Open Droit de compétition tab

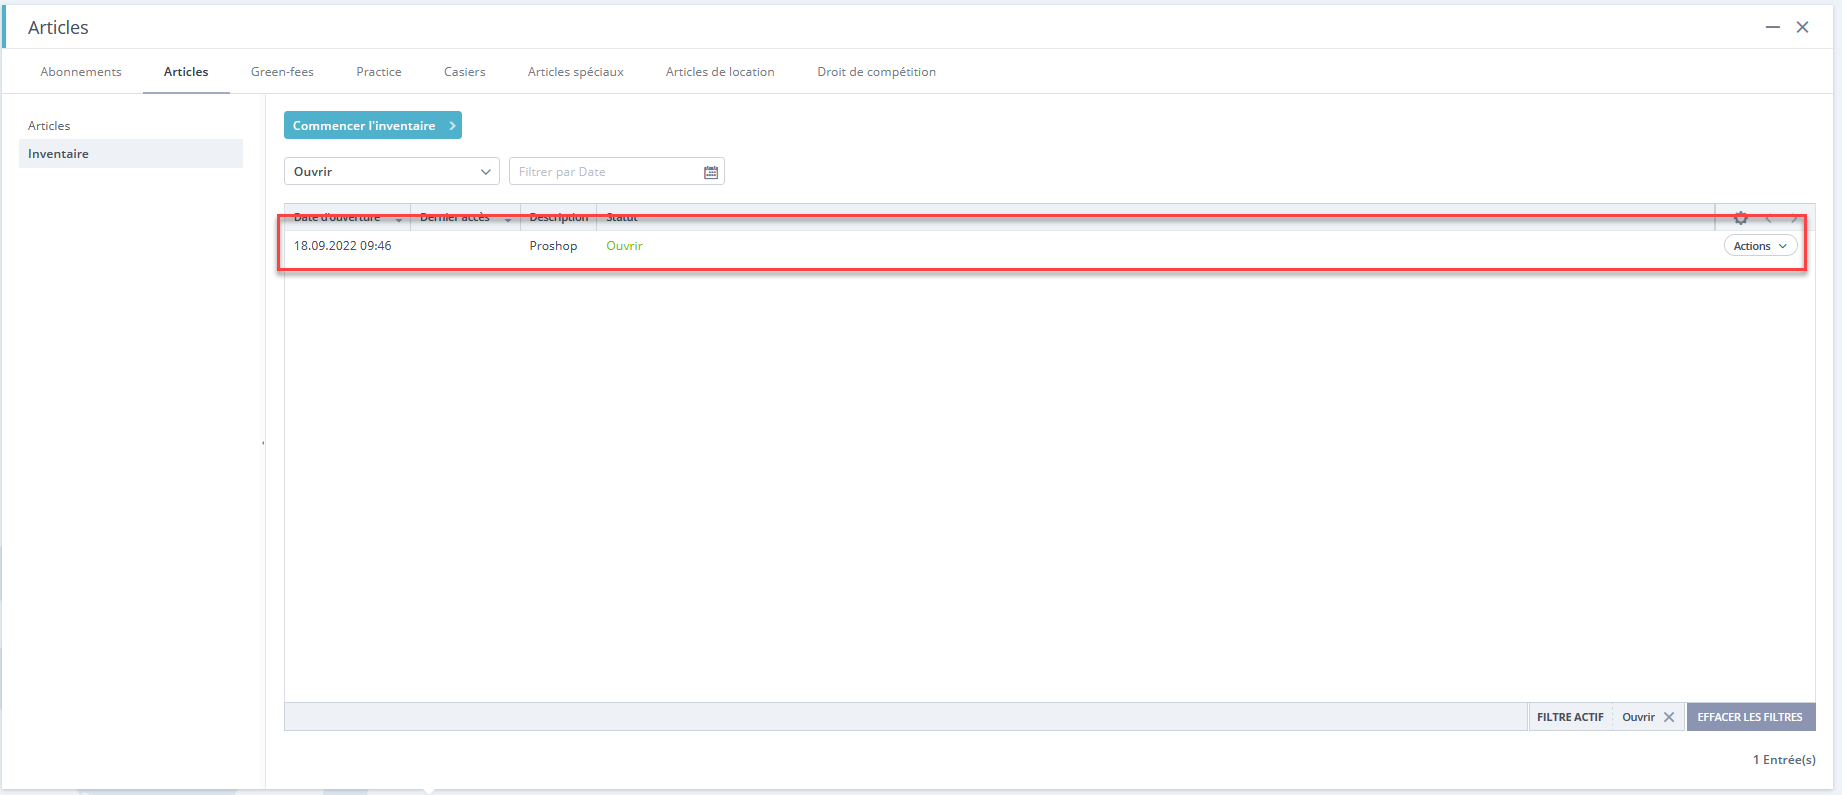point(877,72)
